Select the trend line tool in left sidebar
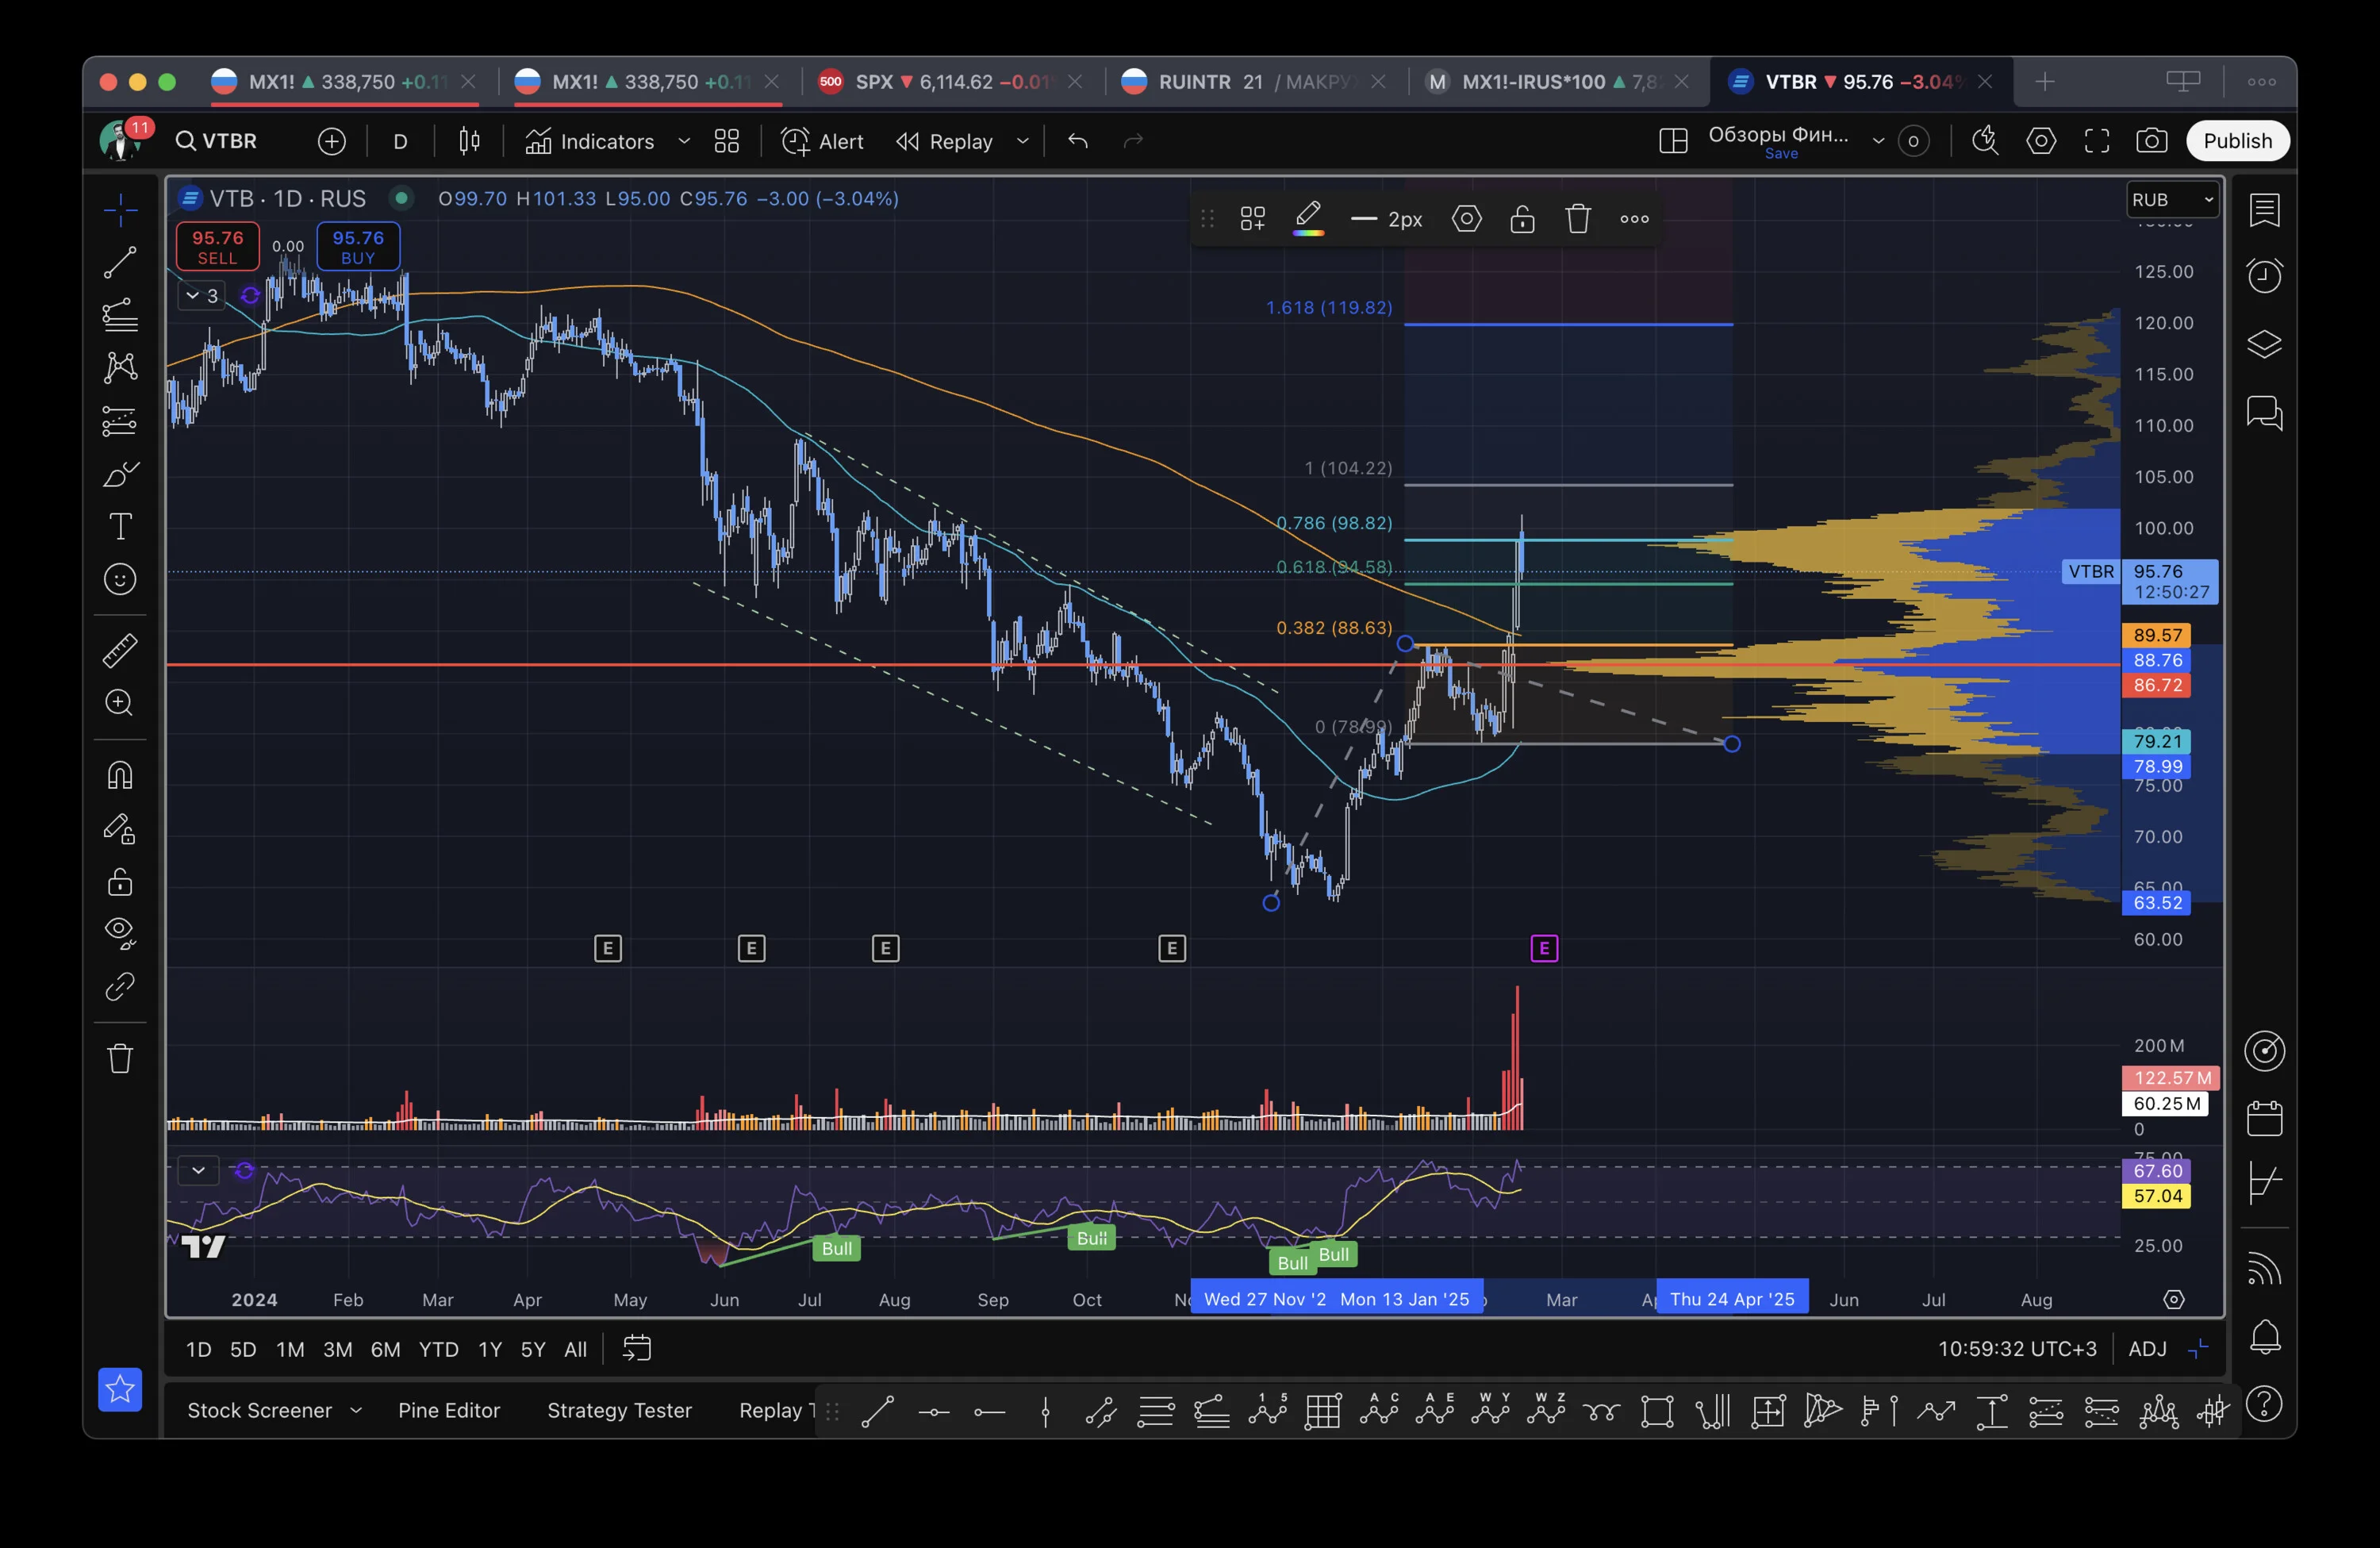2380x1548 pixels. coord(120,262)
